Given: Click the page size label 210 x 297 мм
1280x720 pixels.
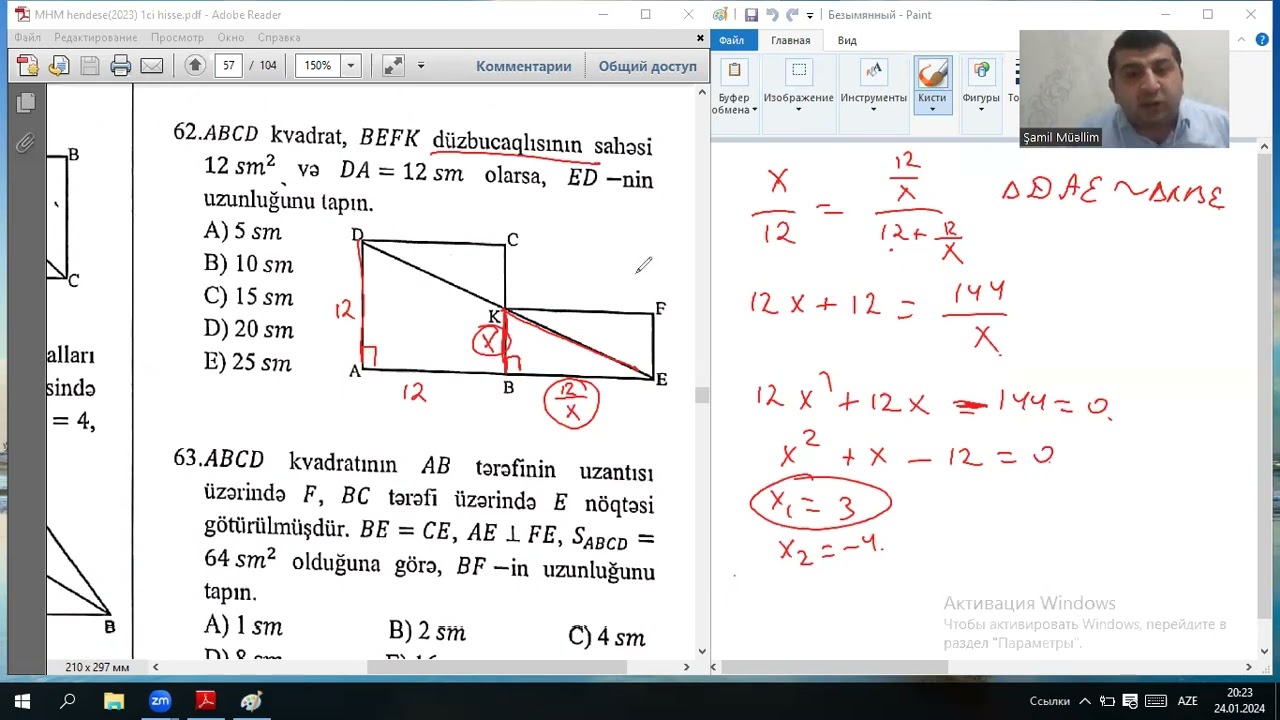Looking at the screenshot, I should (97, 667).
